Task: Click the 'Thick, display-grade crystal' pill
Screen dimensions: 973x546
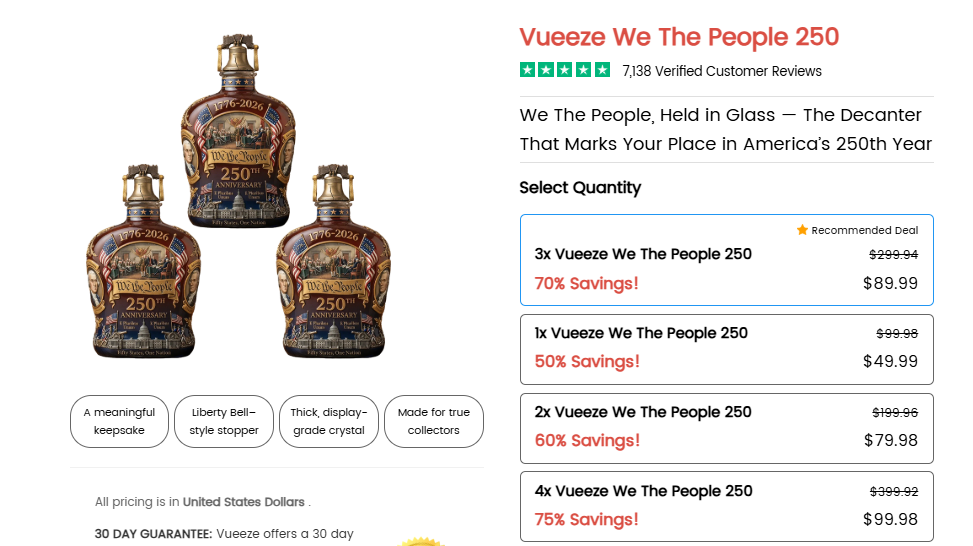Action: [x=329, y=421]
